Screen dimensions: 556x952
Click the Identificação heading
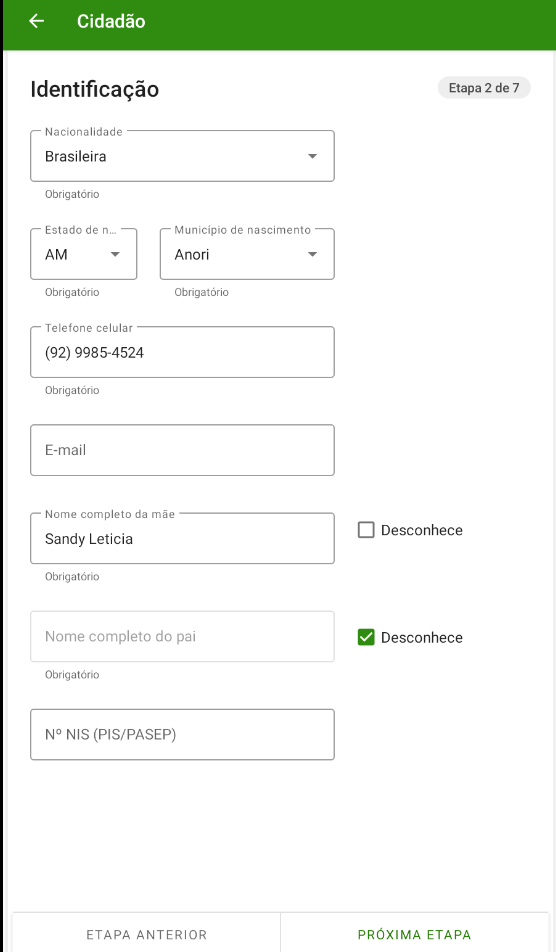point(95,89)
